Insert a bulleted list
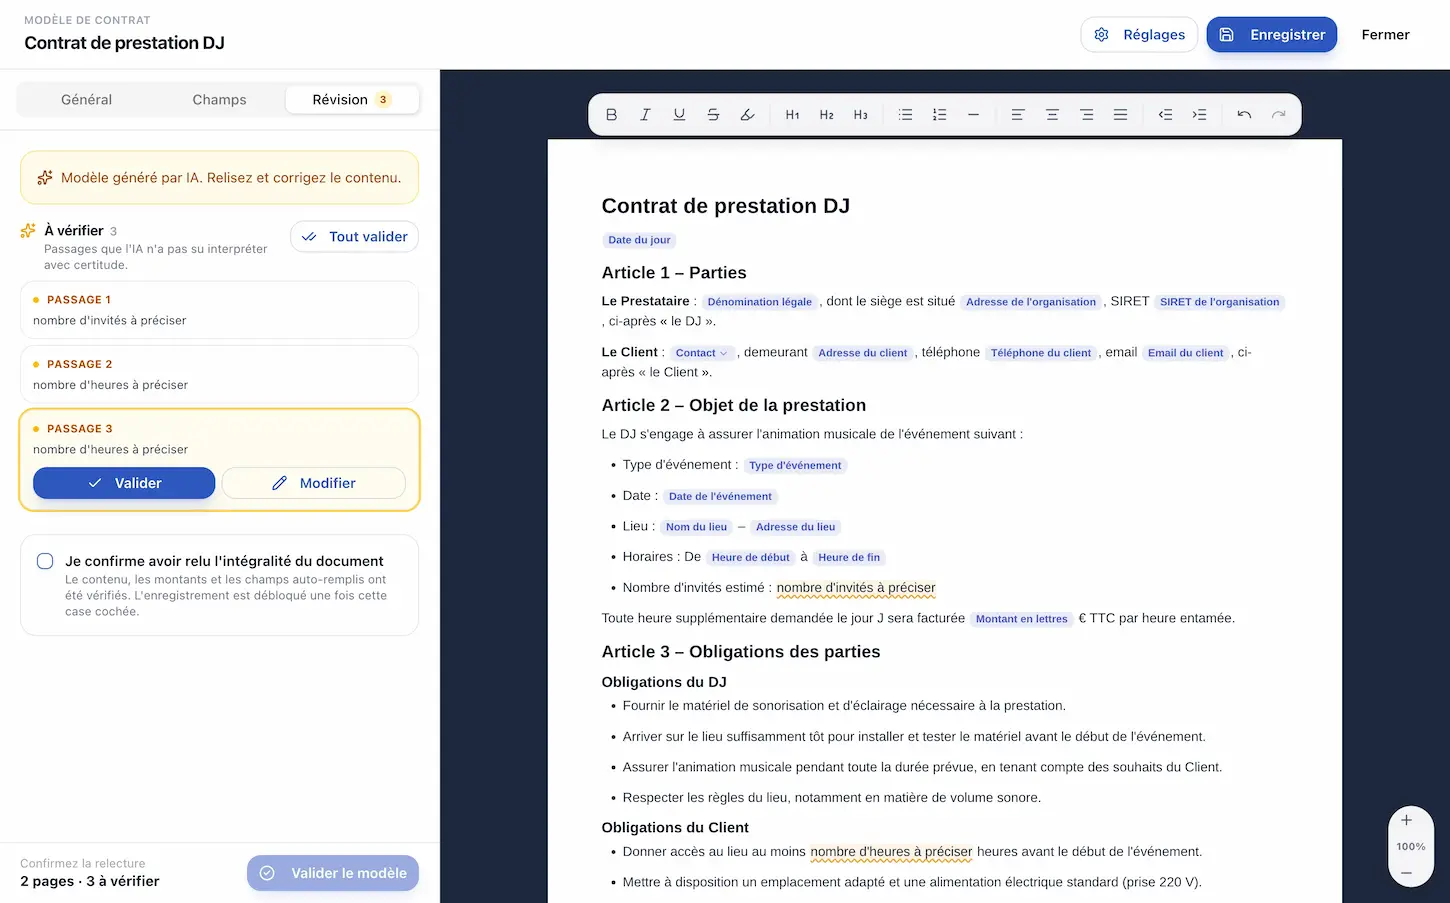 [x=905, y=115]
